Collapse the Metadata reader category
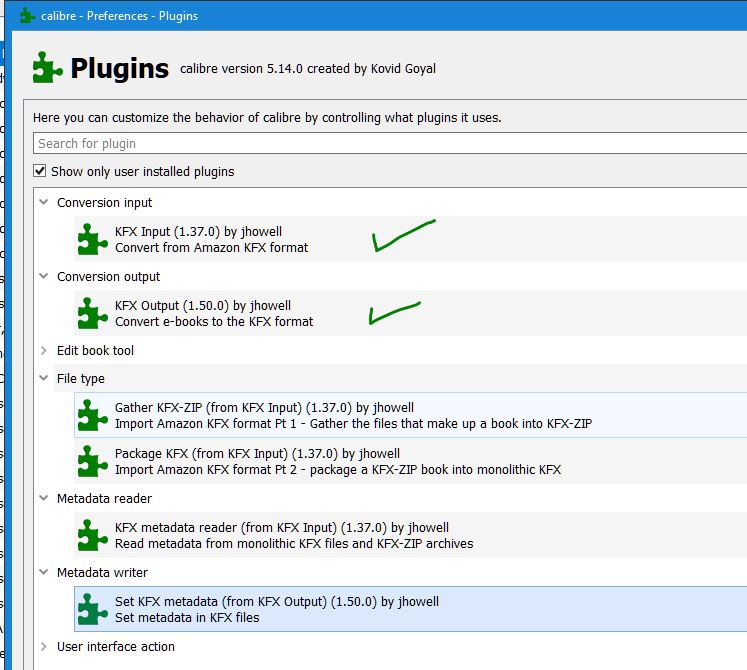747x670 pixels. click(x=44, y=498)
